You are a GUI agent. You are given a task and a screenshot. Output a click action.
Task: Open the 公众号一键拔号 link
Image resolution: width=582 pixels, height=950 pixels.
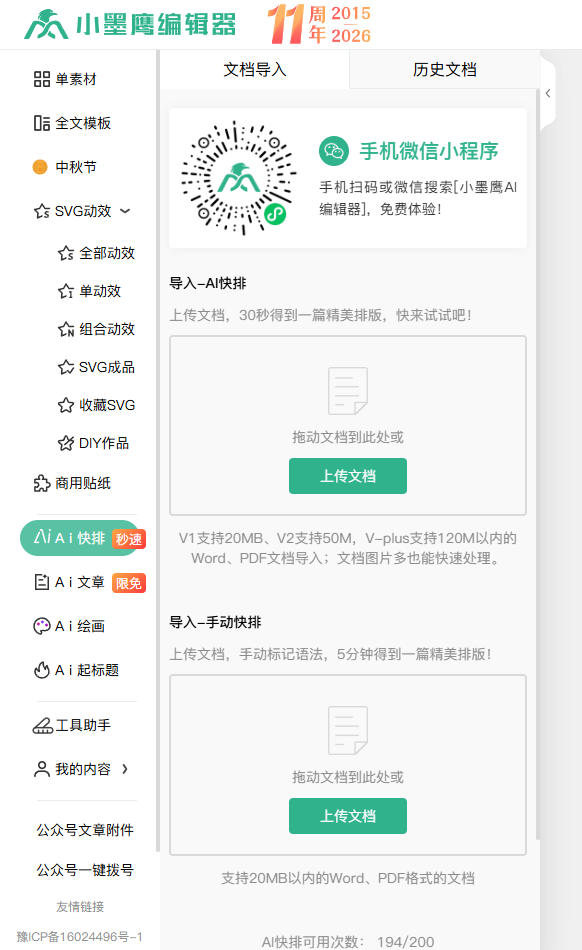click(x=85, y=870)
